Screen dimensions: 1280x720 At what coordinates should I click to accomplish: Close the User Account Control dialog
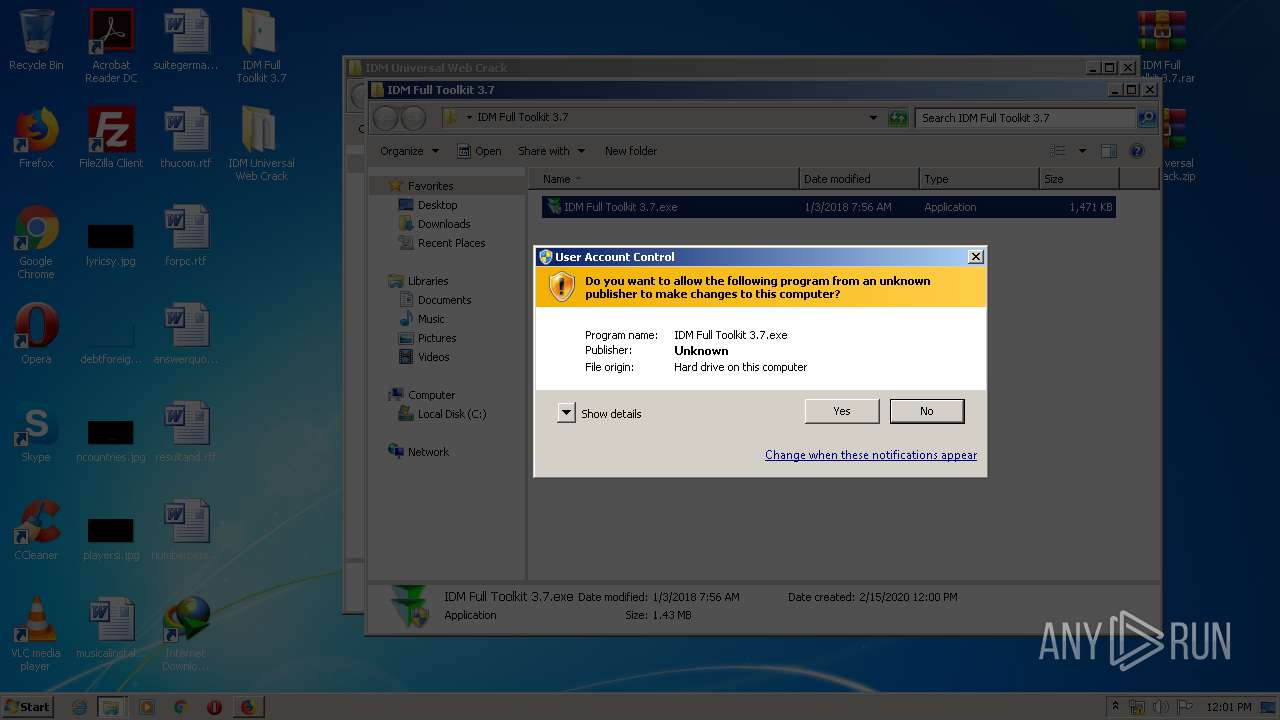coord(976,257)
